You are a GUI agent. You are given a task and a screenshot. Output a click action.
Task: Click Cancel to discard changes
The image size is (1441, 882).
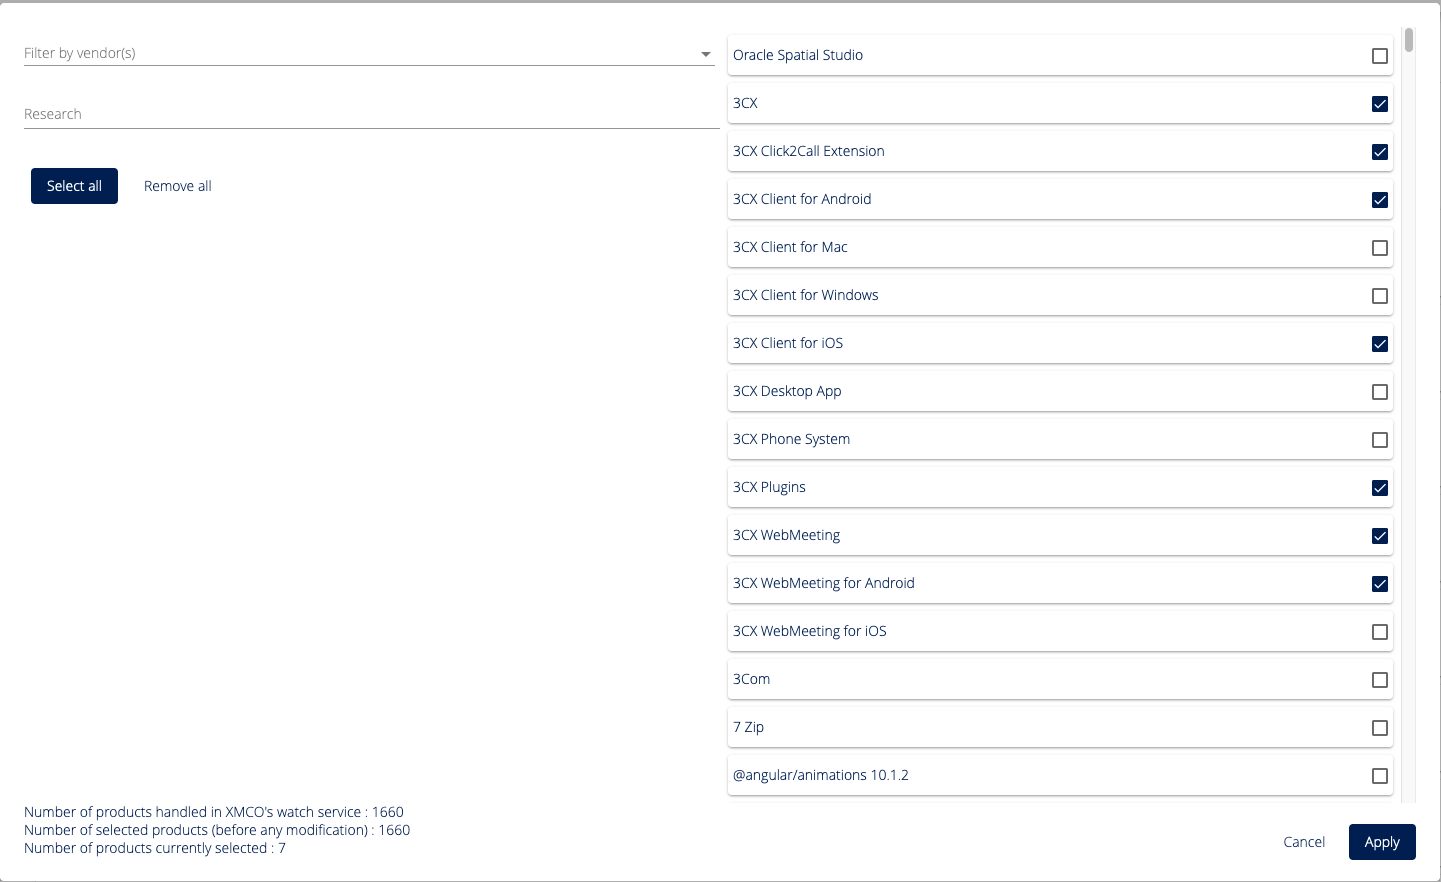(x=1304, y=842)
